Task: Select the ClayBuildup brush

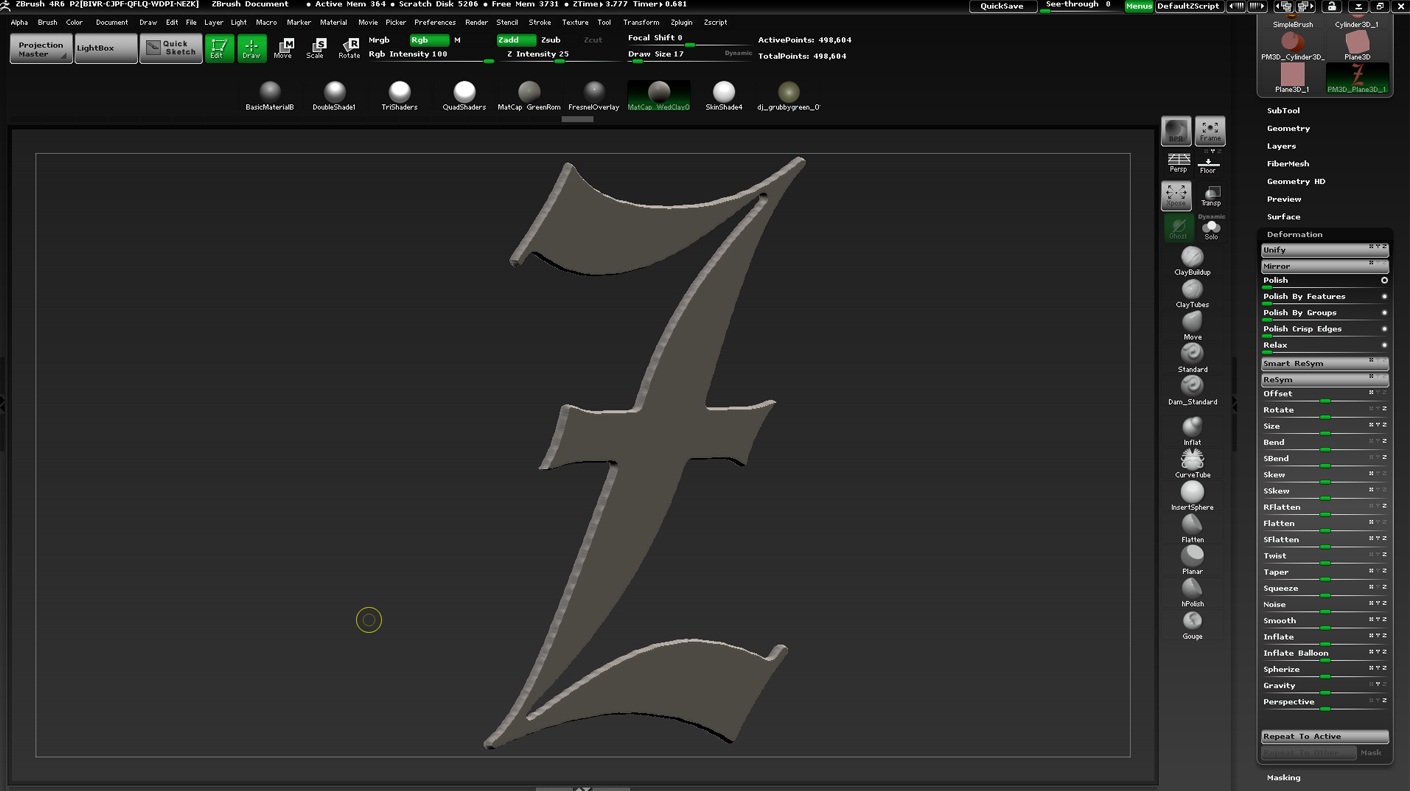Action: pyautogui.click(x=1192, y=258)
